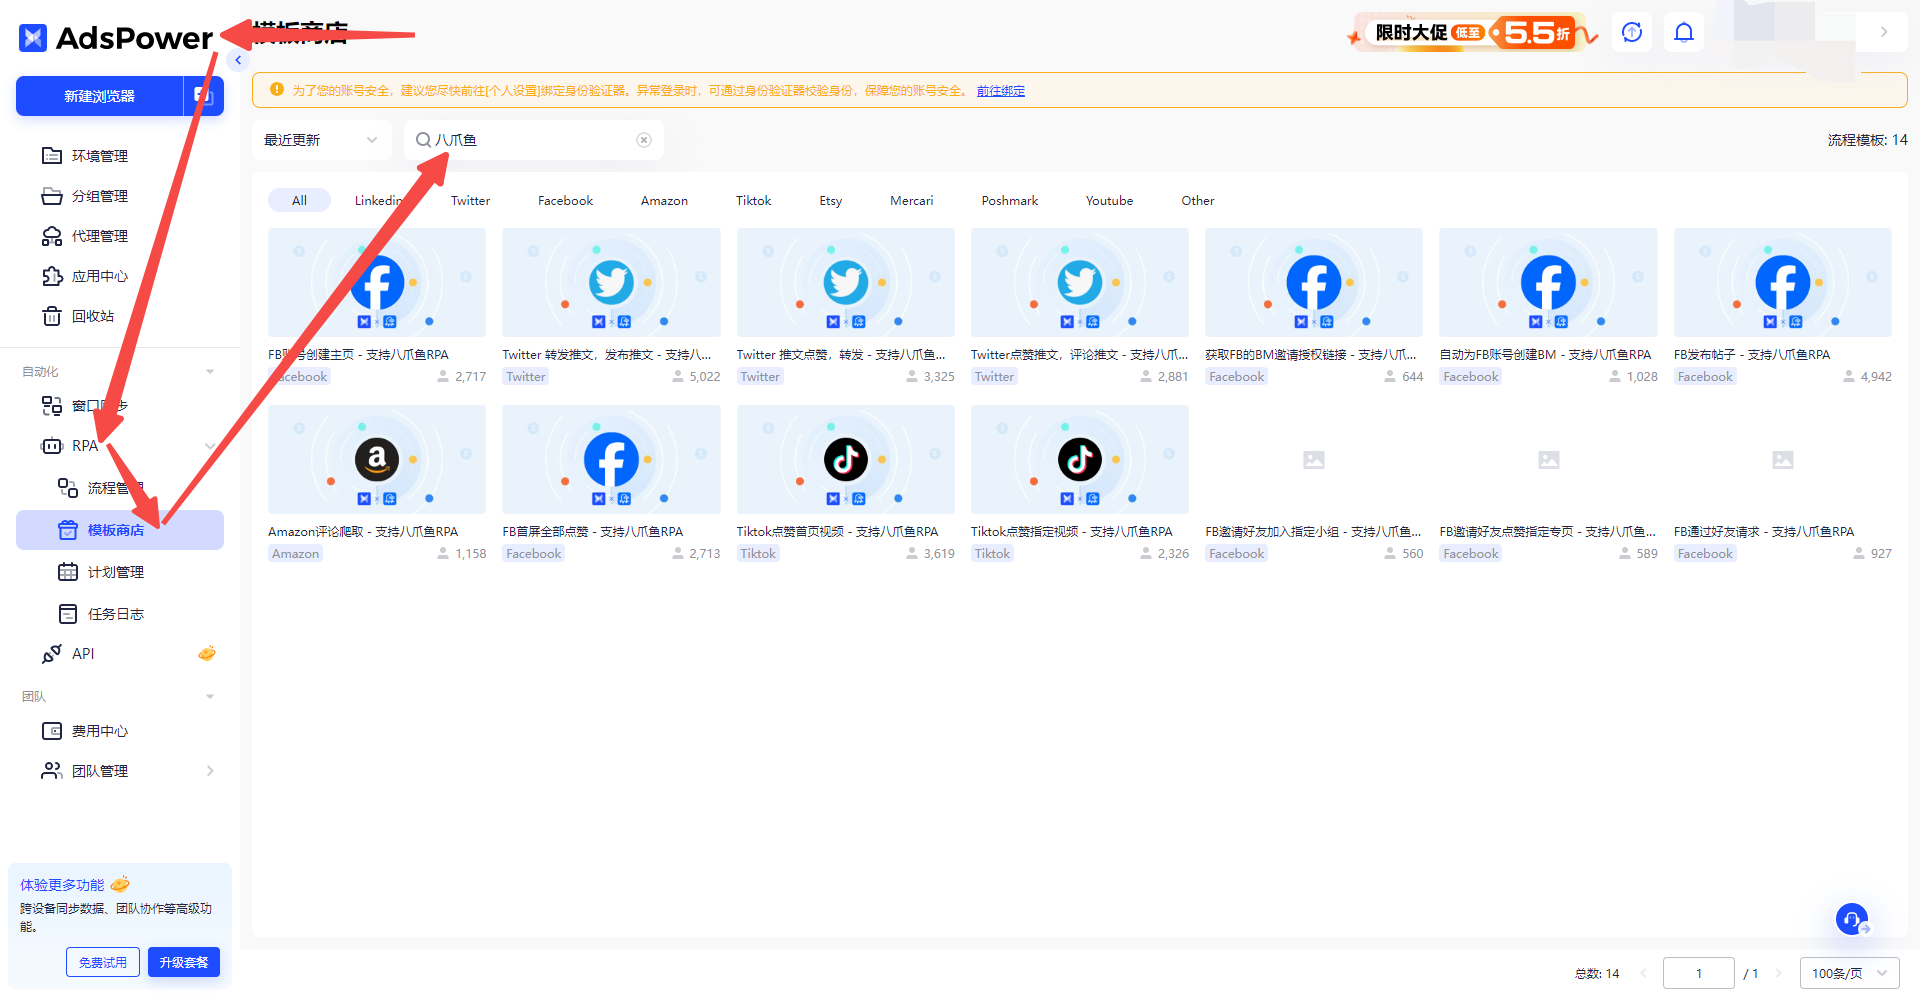Image resolution: width=1920 pixels, height=997 pixels.
Task: Filter by Twitter tab
Action: pos(470,201)
